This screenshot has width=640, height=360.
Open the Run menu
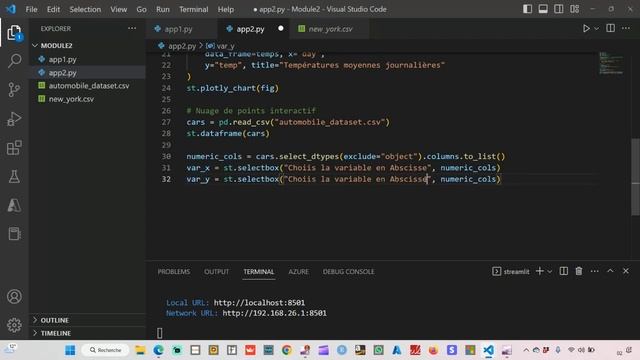click(162, 9)
